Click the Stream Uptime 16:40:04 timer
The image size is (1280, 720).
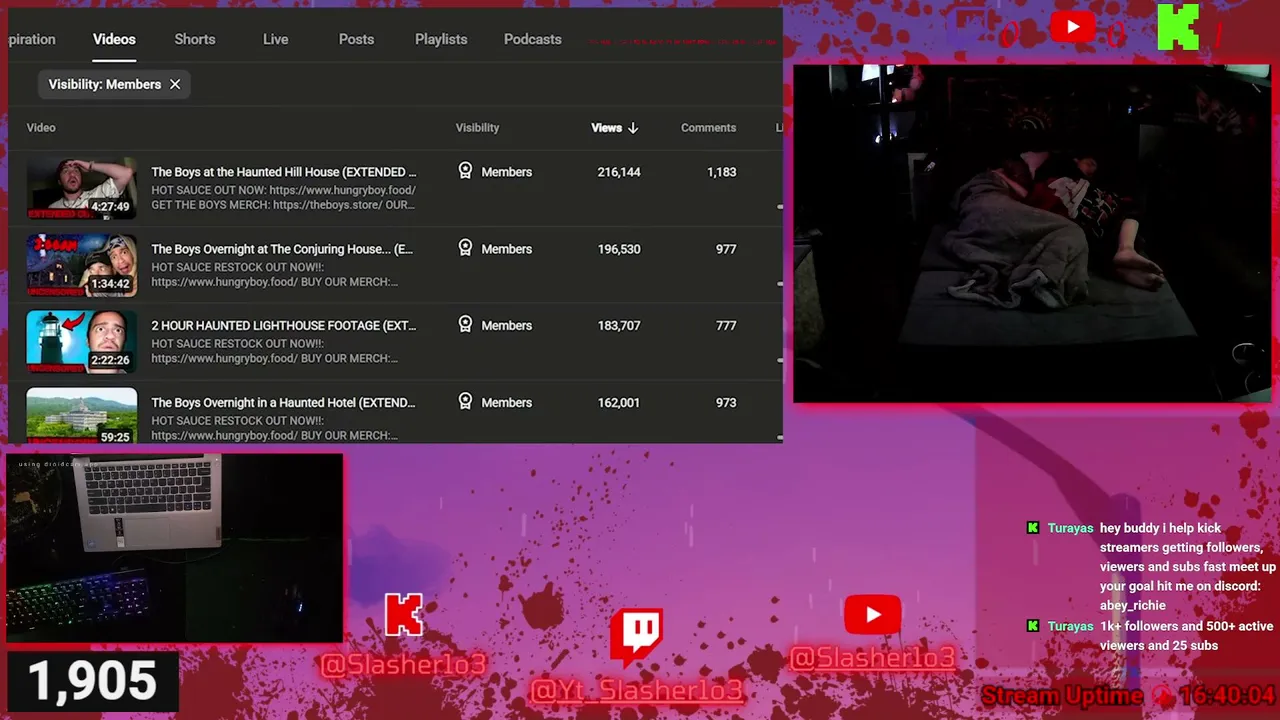1129,696
